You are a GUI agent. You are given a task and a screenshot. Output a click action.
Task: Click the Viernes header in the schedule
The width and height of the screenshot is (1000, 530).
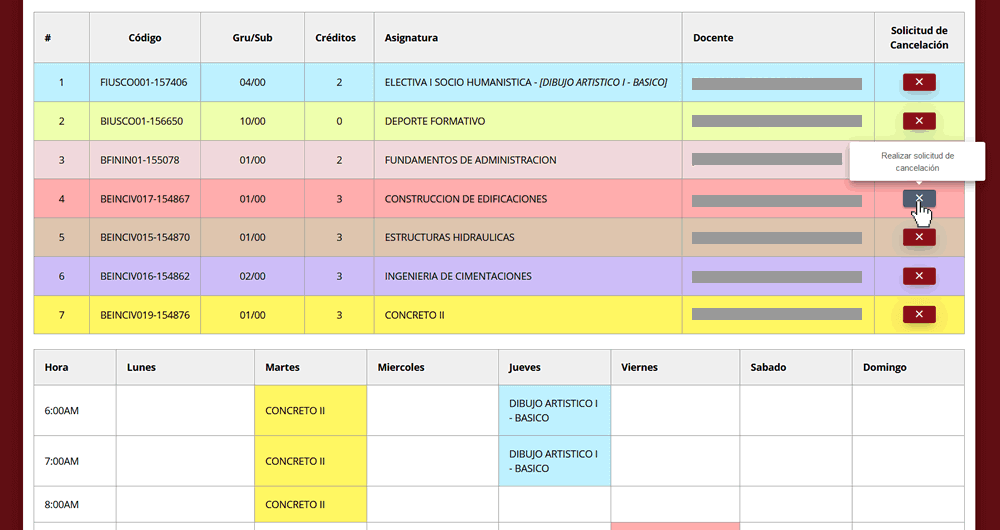(640, 367)
